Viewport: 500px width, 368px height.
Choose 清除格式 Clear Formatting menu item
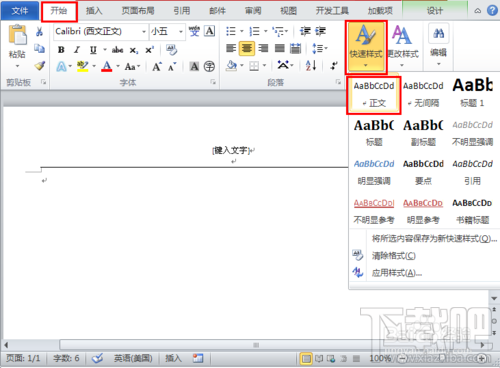click(394, 256)
